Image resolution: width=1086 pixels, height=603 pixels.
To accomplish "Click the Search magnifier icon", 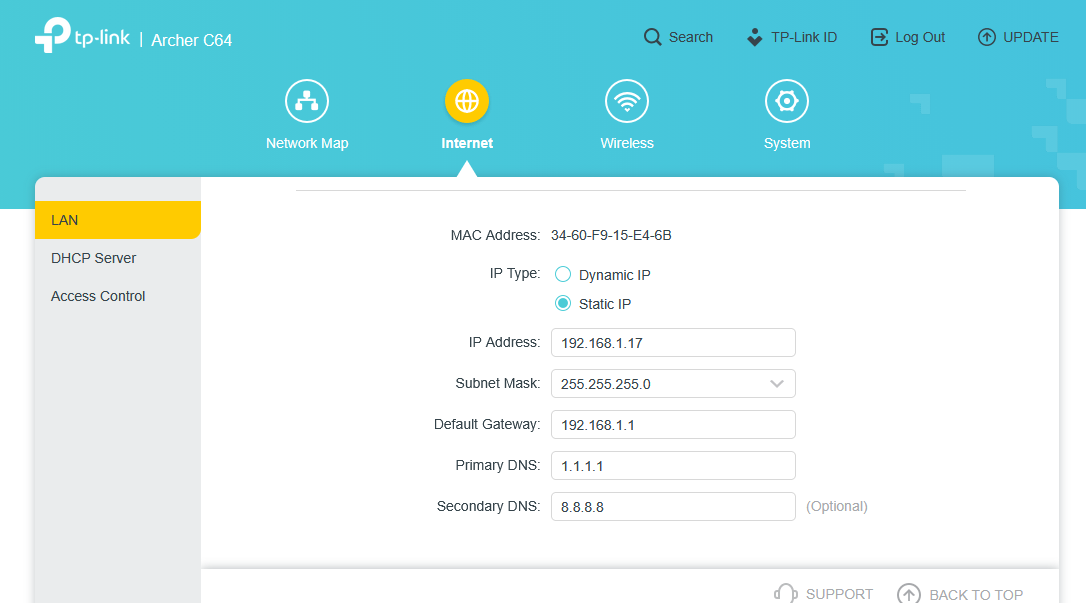I will click(652, 37).
